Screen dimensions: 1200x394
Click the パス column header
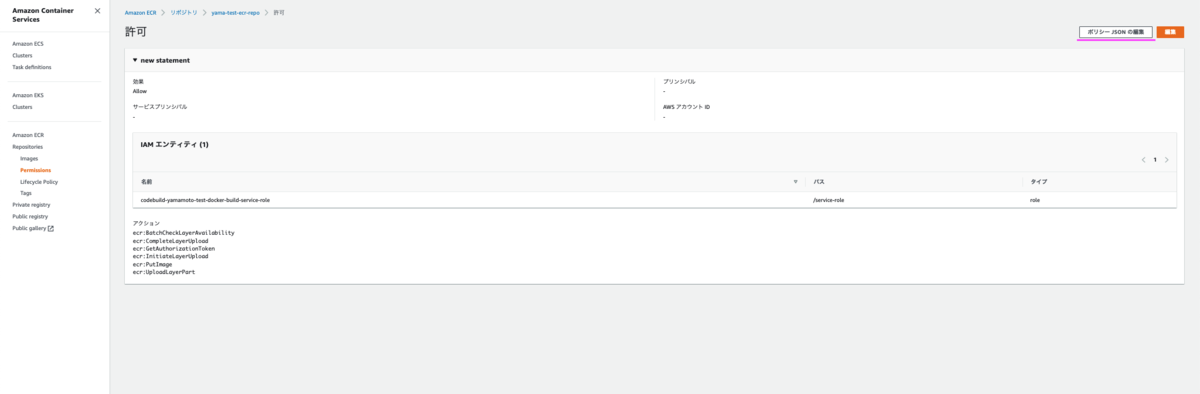click(x=819, y=182)
